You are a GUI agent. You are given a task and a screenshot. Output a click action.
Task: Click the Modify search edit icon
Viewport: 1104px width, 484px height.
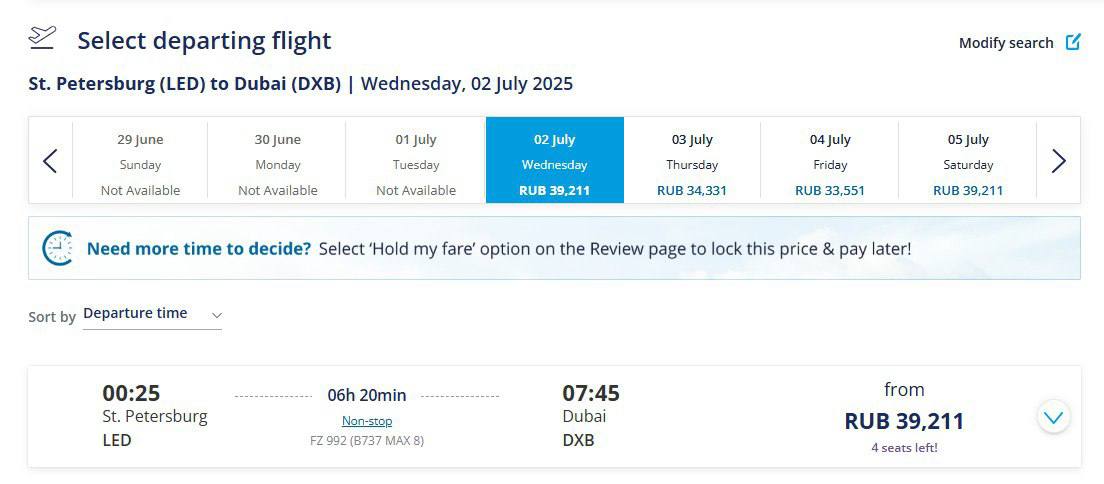click(x=1072, y=42)
